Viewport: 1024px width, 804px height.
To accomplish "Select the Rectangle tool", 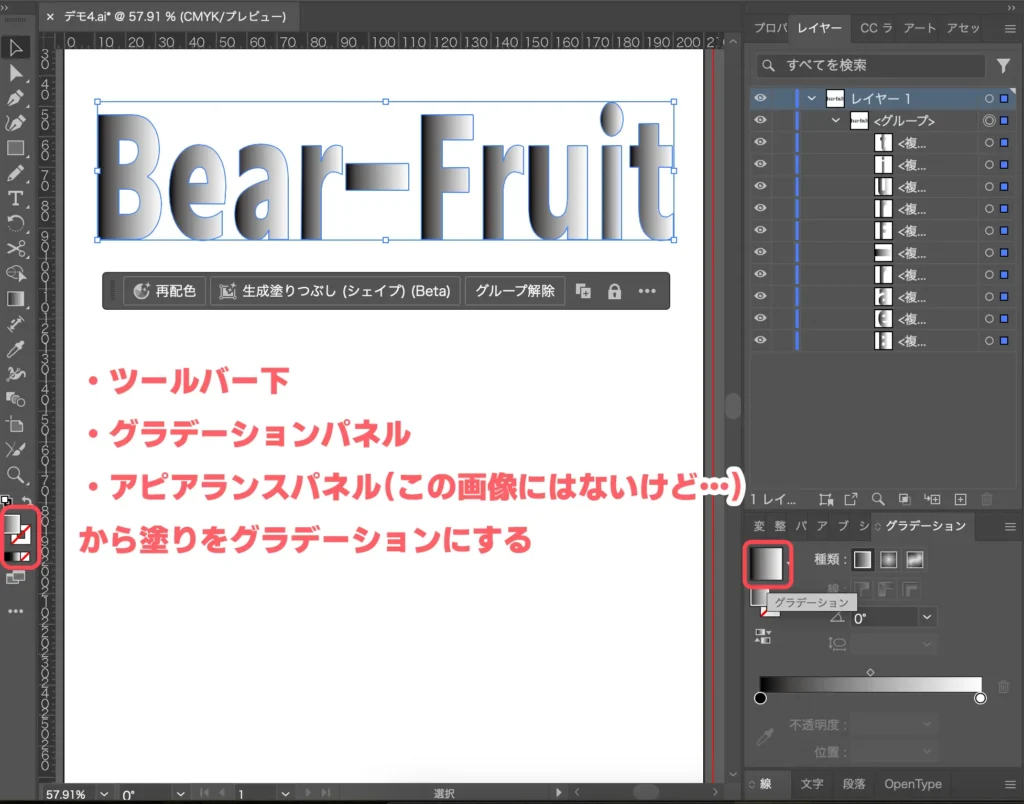I will (15, 147).
